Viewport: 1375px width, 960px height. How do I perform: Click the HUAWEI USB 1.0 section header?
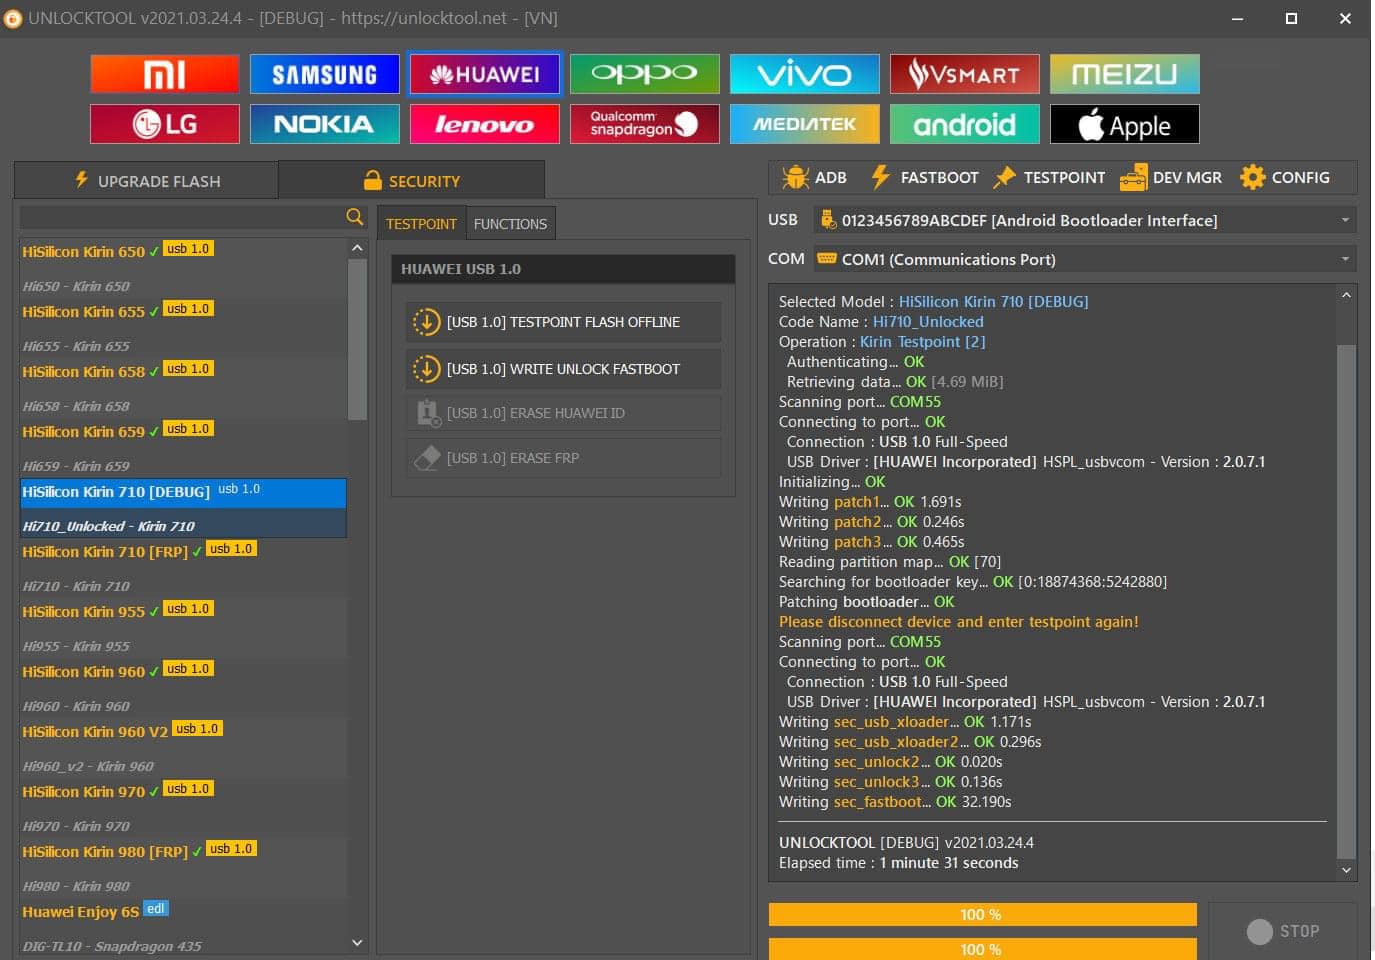tap(563, 269)
